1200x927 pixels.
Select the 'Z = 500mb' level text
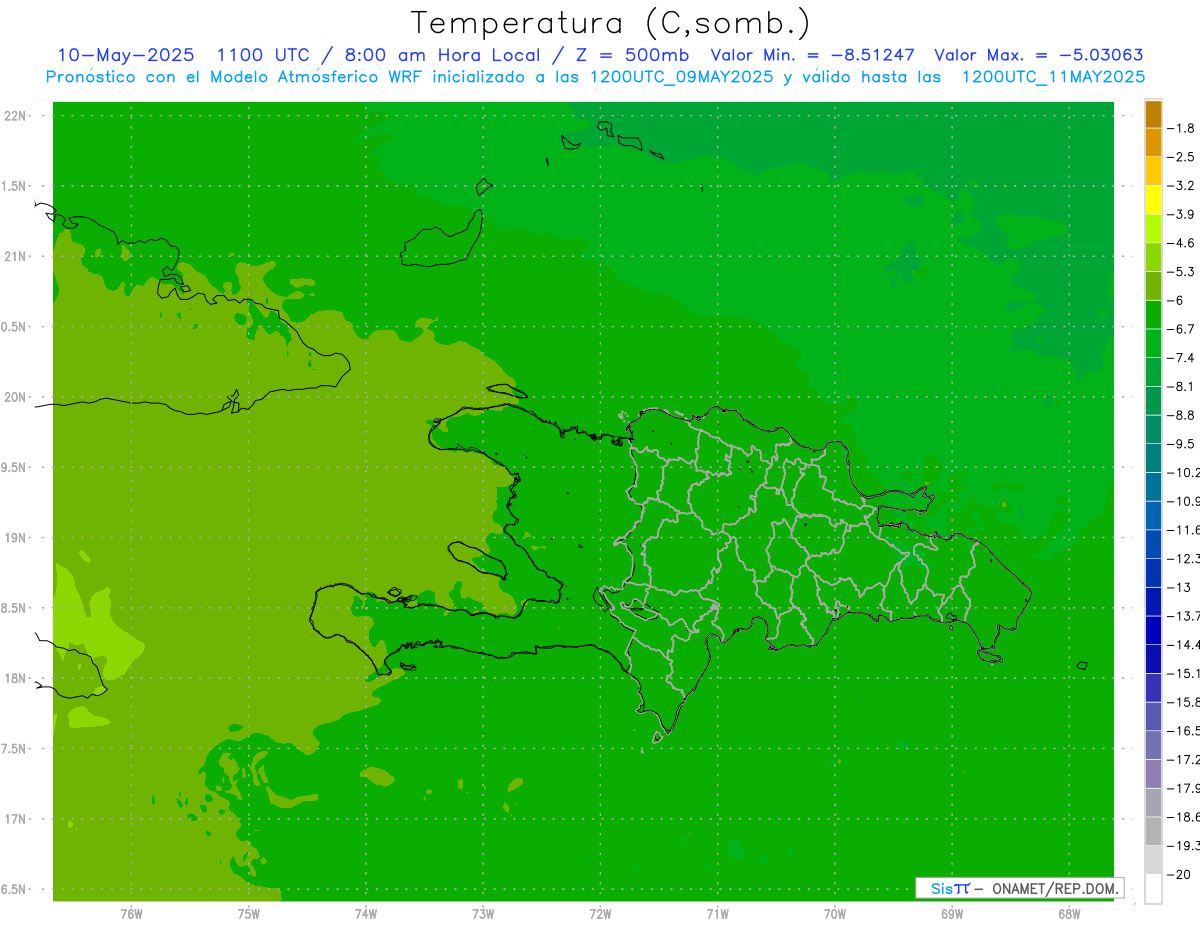631,55
